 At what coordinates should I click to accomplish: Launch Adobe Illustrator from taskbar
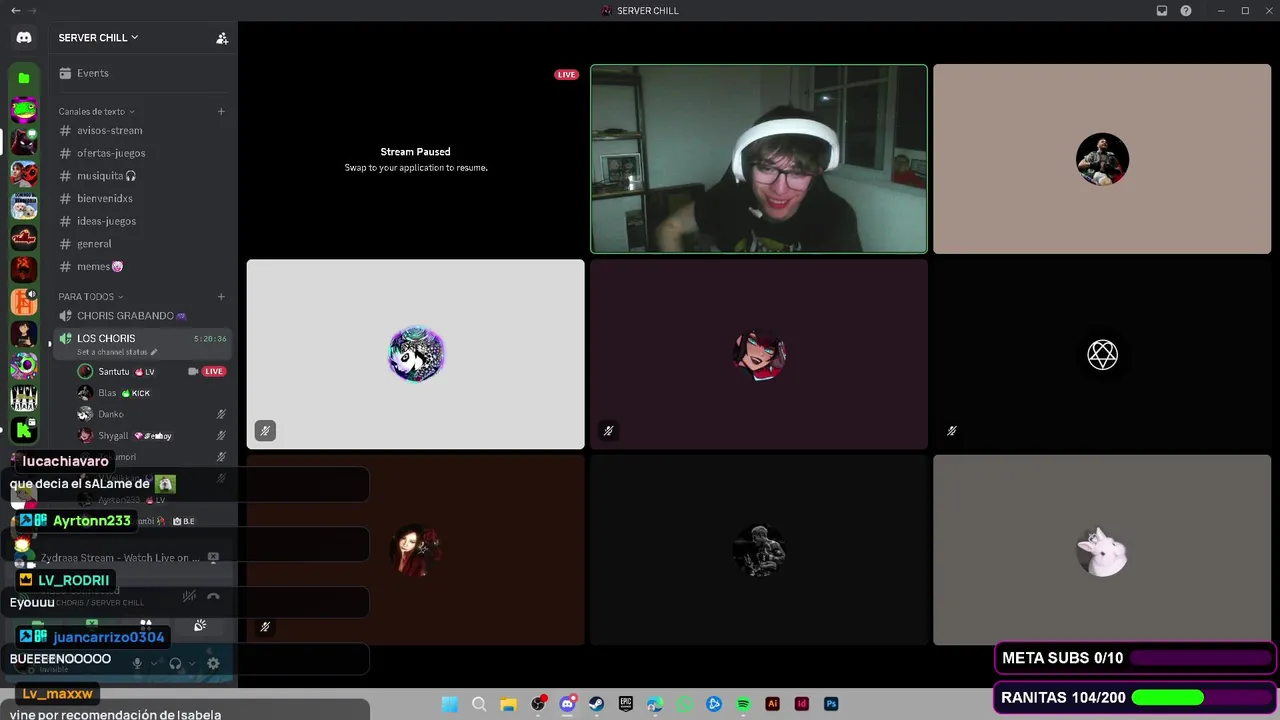[772, 704]
